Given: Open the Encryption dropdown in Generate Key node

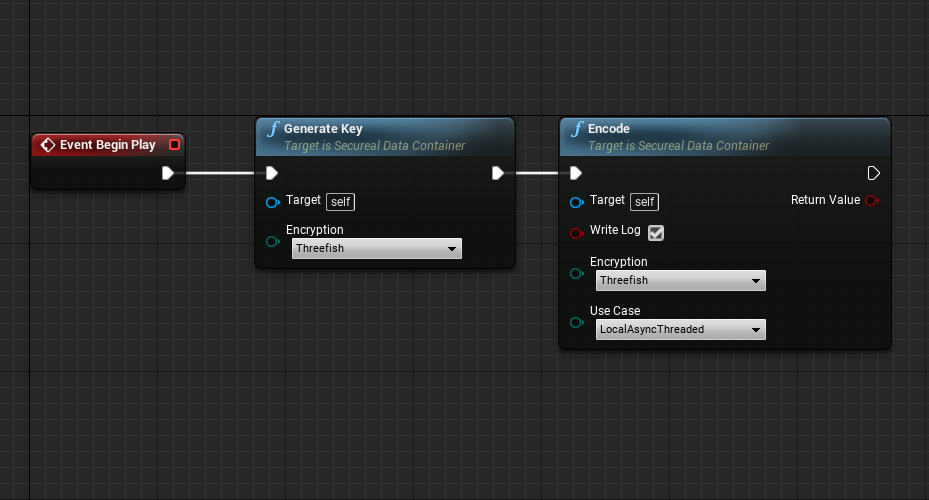Looking at the screenshot, I should pyautogui.click(x=377, y=248).
